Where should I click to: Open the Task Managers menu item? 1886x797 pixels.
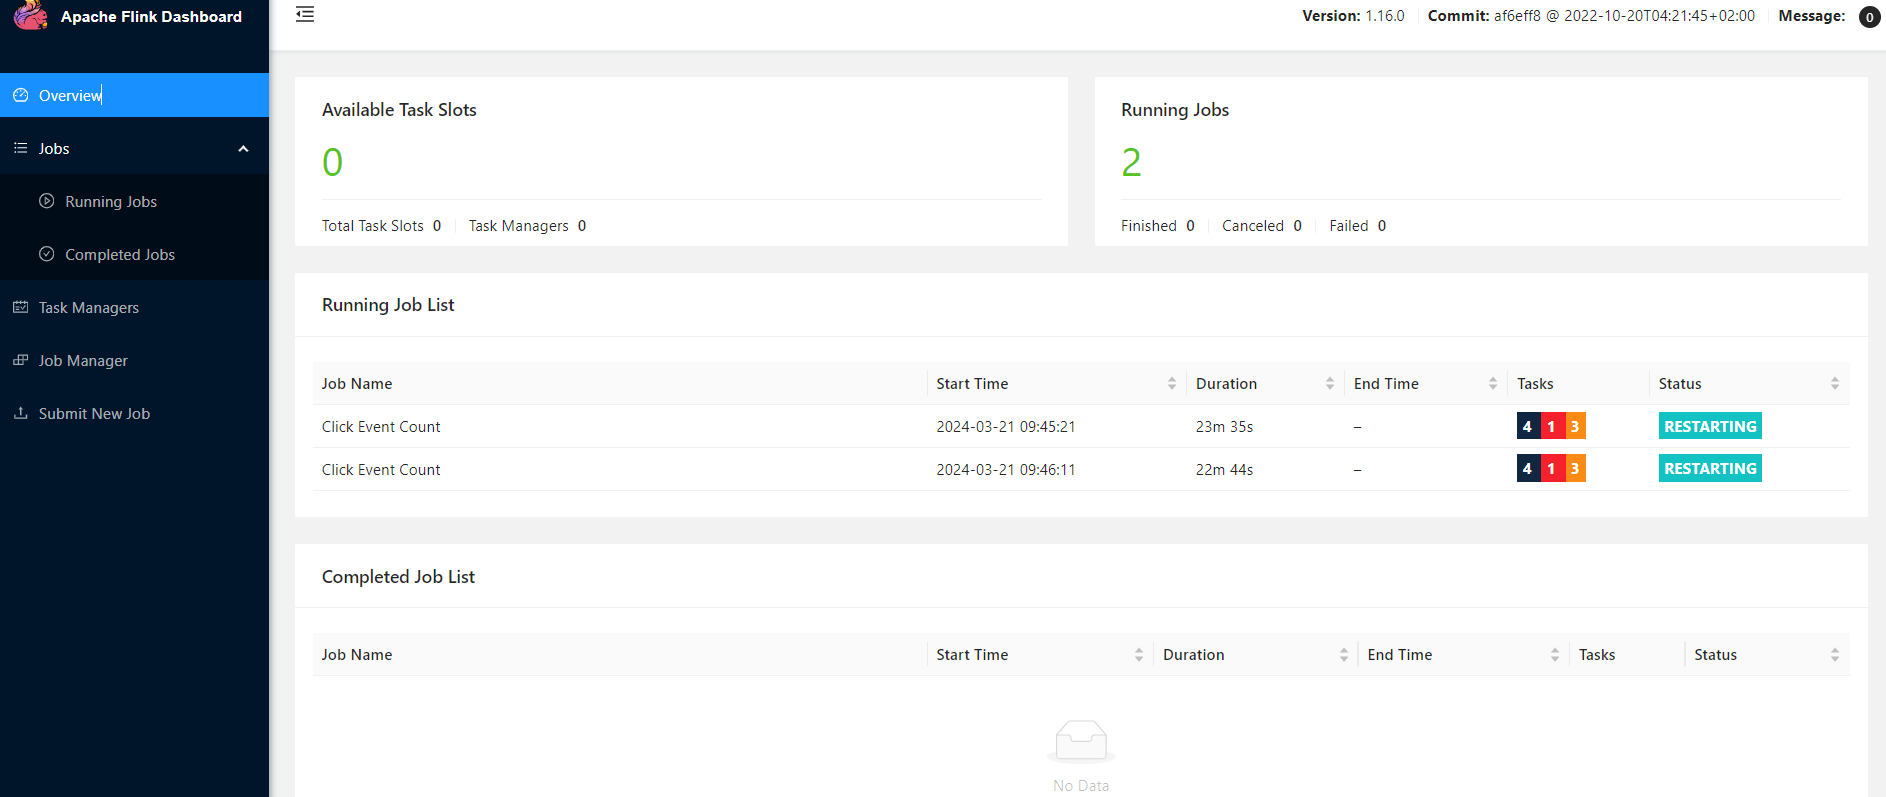pyautogui.click(x=134, y=307)
